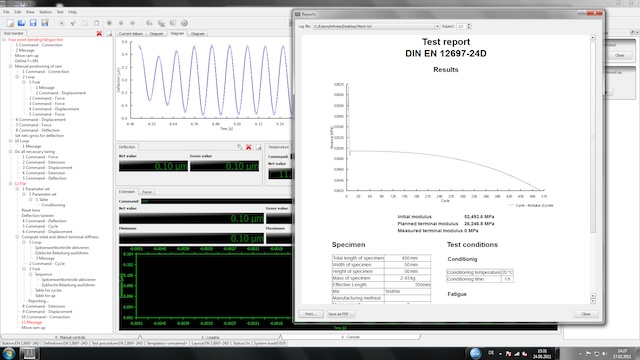Click the wrench settings icon in Deflection panel
The width and height of the screenshot is (640, 360).
coord(240,147)
